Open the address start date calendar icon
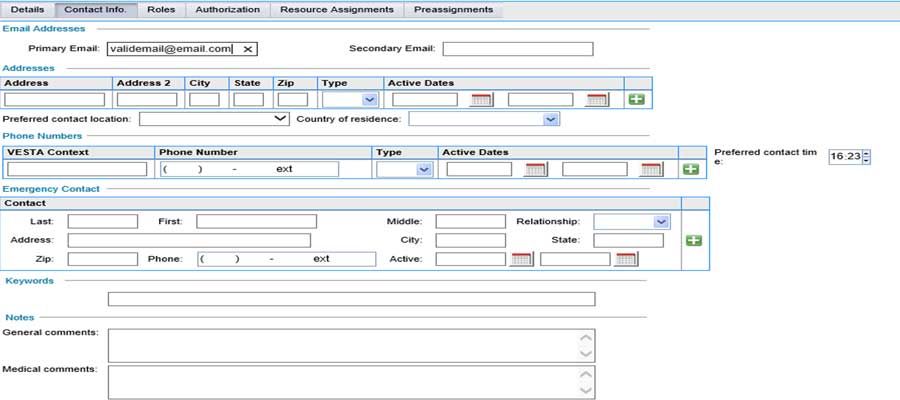This screenshot has width=900, height=400. 481,100
